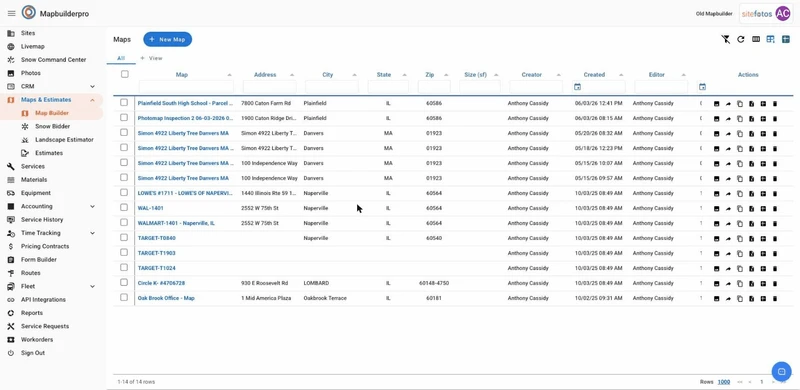Open the Snow Command Center sidebar item
The width and height of the screenshot is (800, 390).
54,60
